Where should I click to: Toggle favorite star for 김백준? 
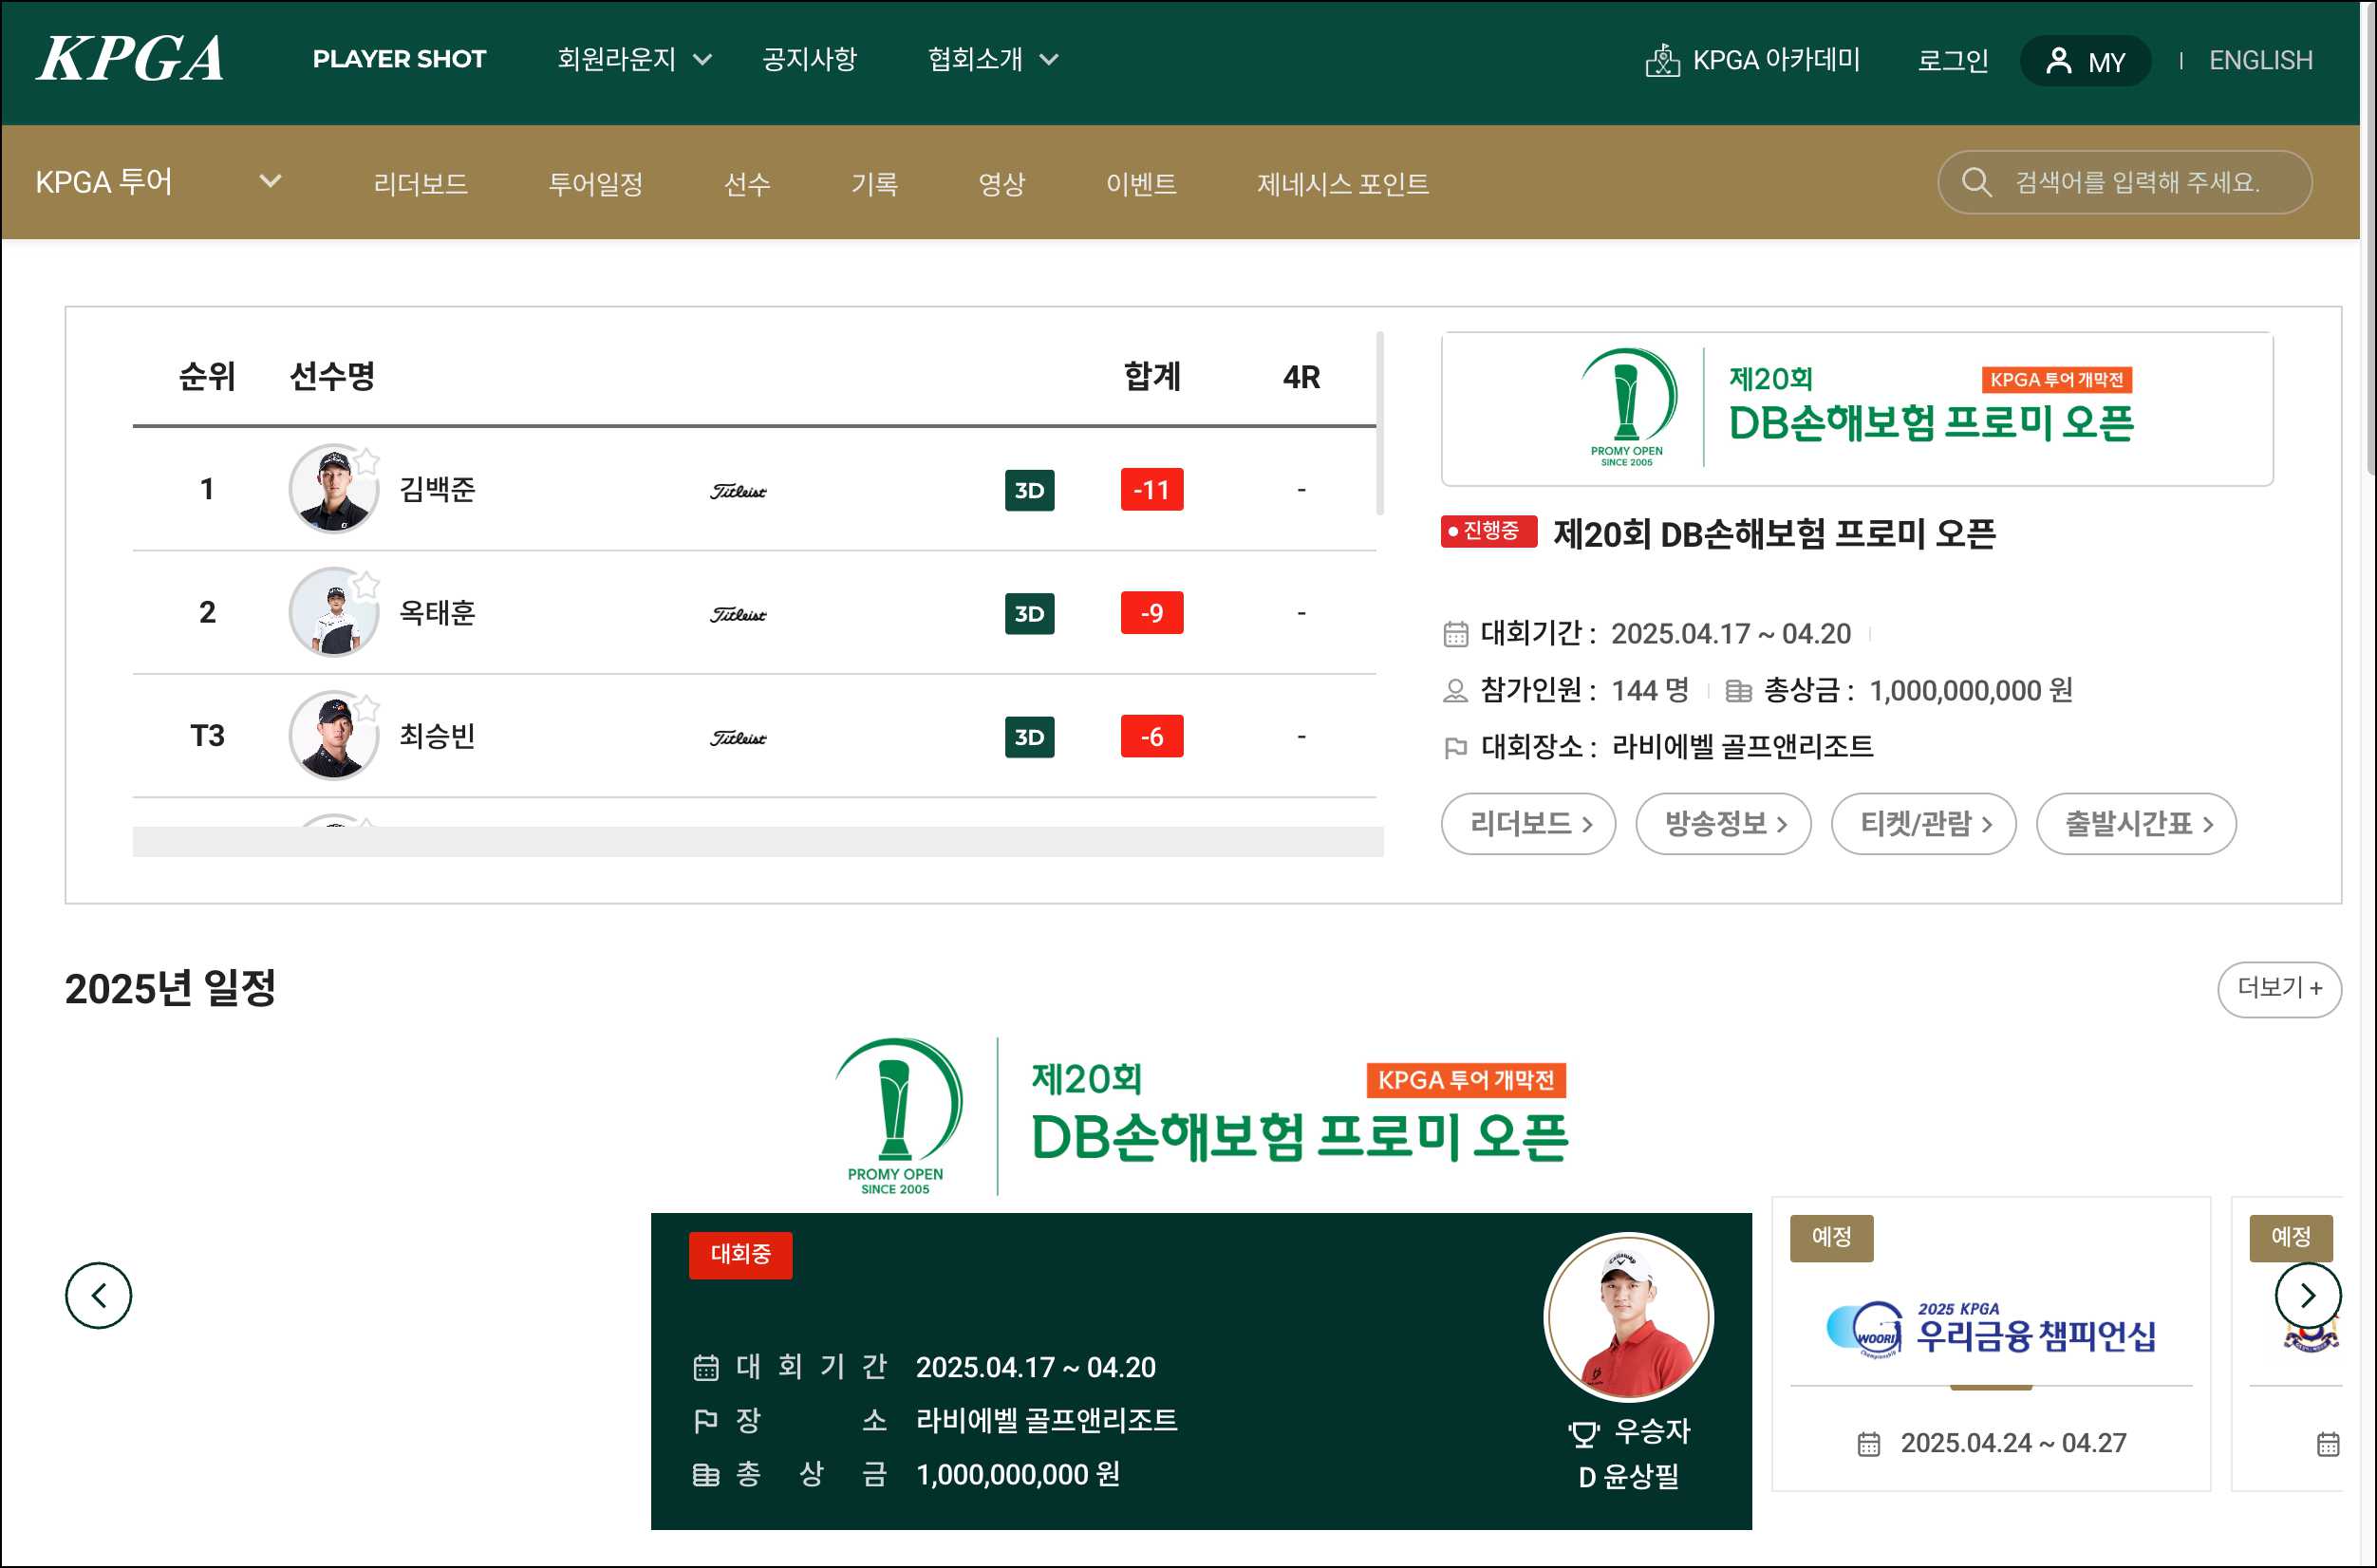pos(367,461)
